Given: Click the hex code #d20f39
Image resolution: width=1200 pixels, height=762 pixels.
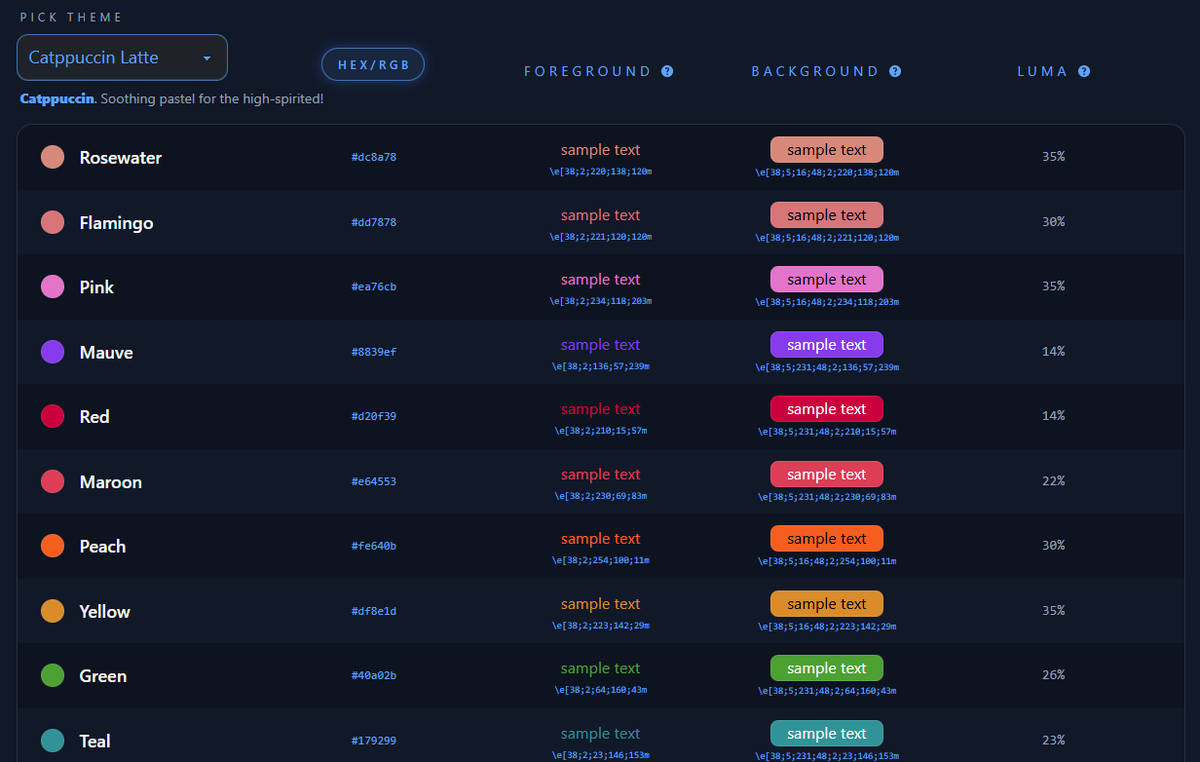Looking at the screenshot, I should click(374, 416).
